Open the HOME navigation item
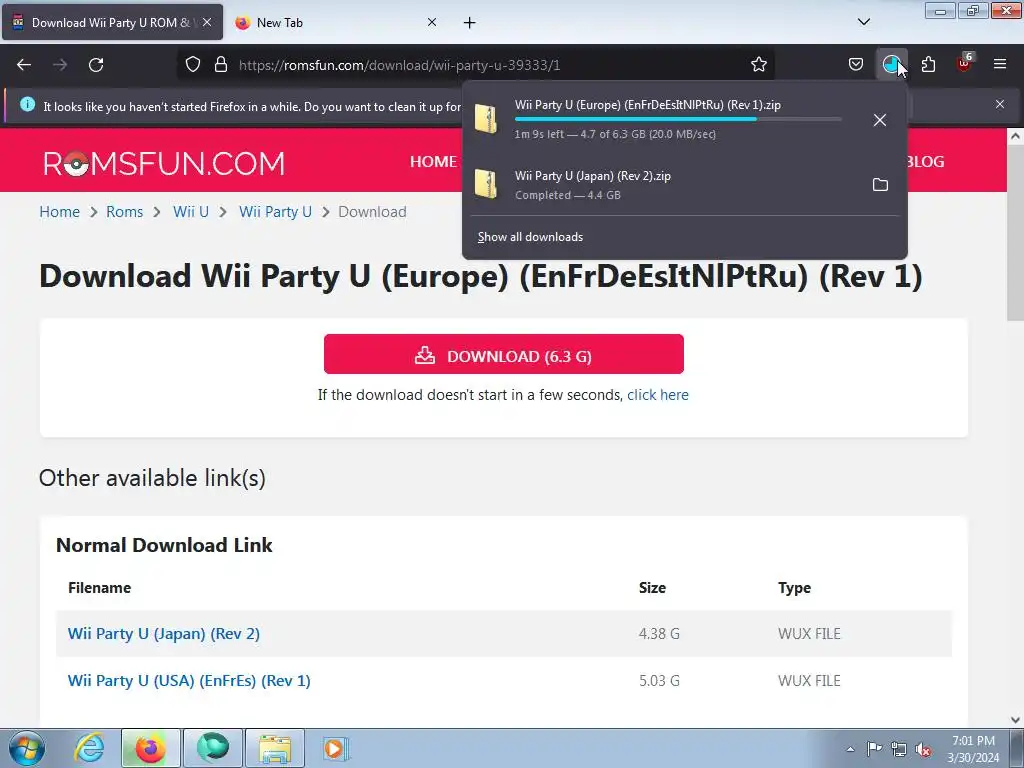The height and width of the screenshot is (768, 1024). click(x=433, y=161)
